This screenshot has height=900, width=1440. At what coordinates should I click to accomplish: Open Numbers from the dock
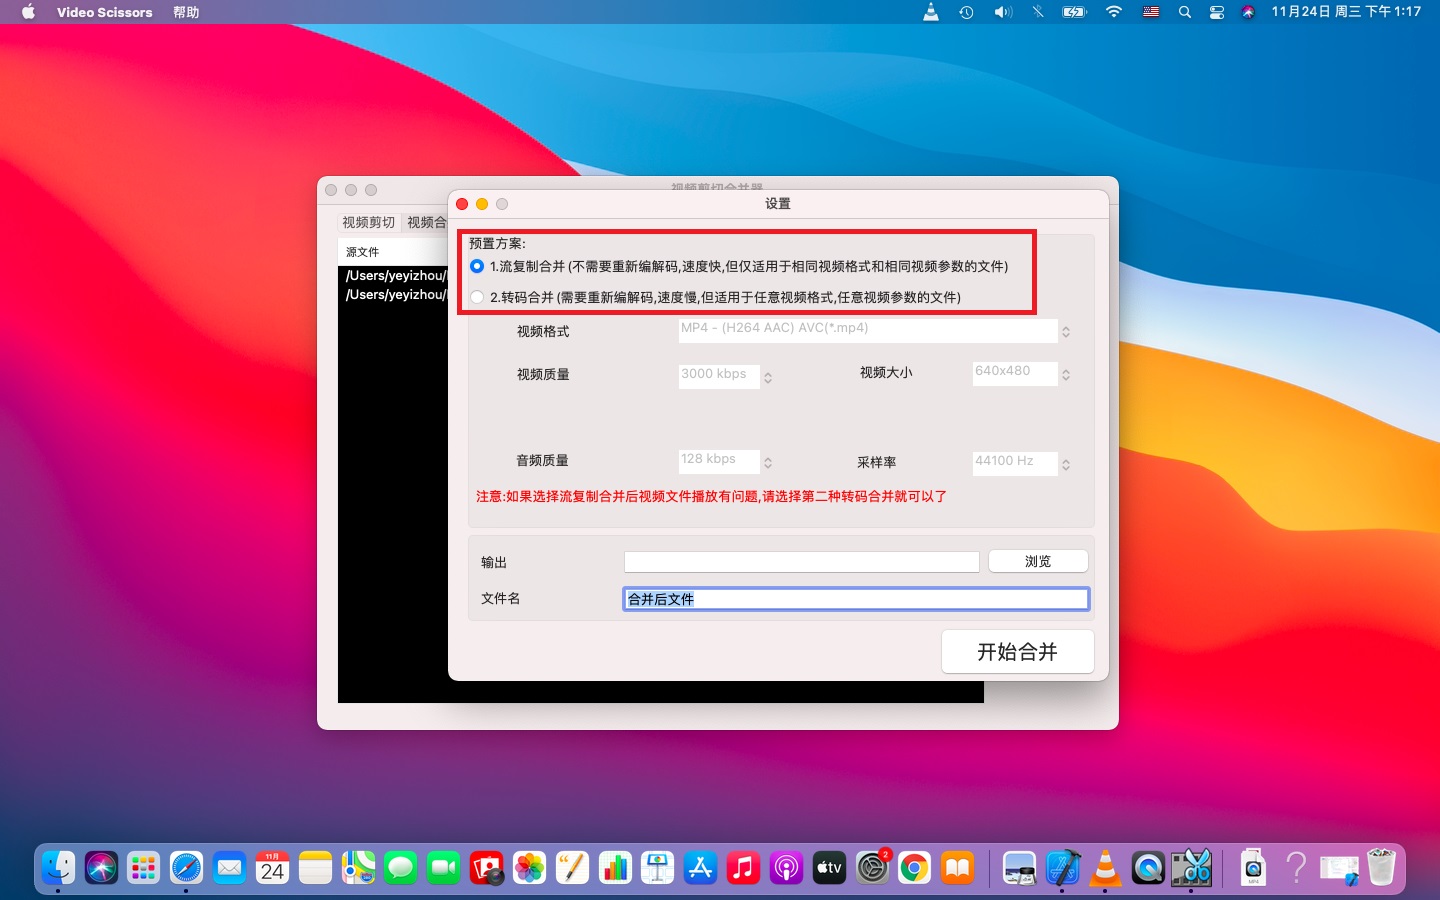click(x=615, y=868)
